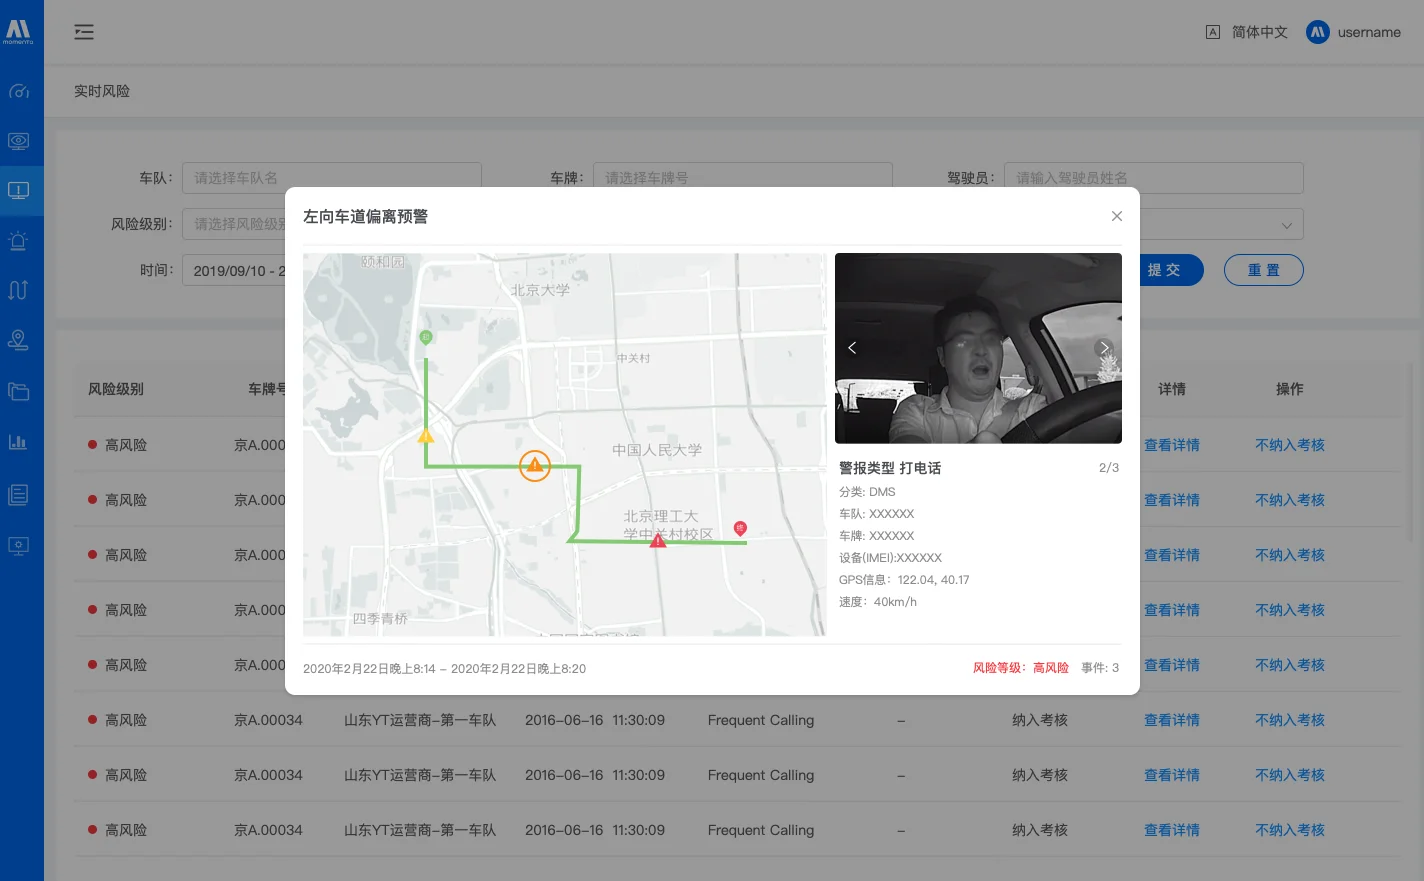Open the dashboard overview from the sidebar
This screenshot has height=881, width=1424.
coord(20,91)
